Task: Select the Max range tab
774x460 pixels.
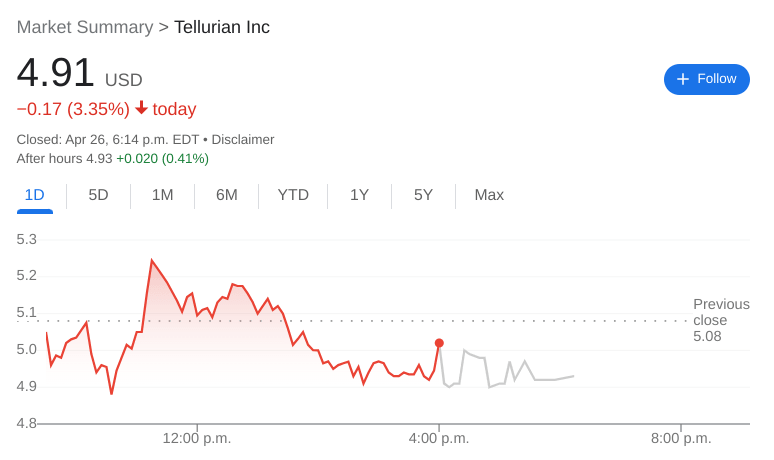Action: 489,195
